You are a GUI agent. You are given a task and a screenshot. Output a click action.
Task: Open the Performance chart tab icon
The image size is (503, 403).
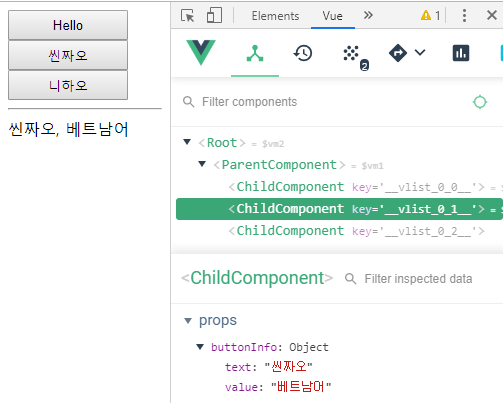pyautogui.click(x=461, y=53)
